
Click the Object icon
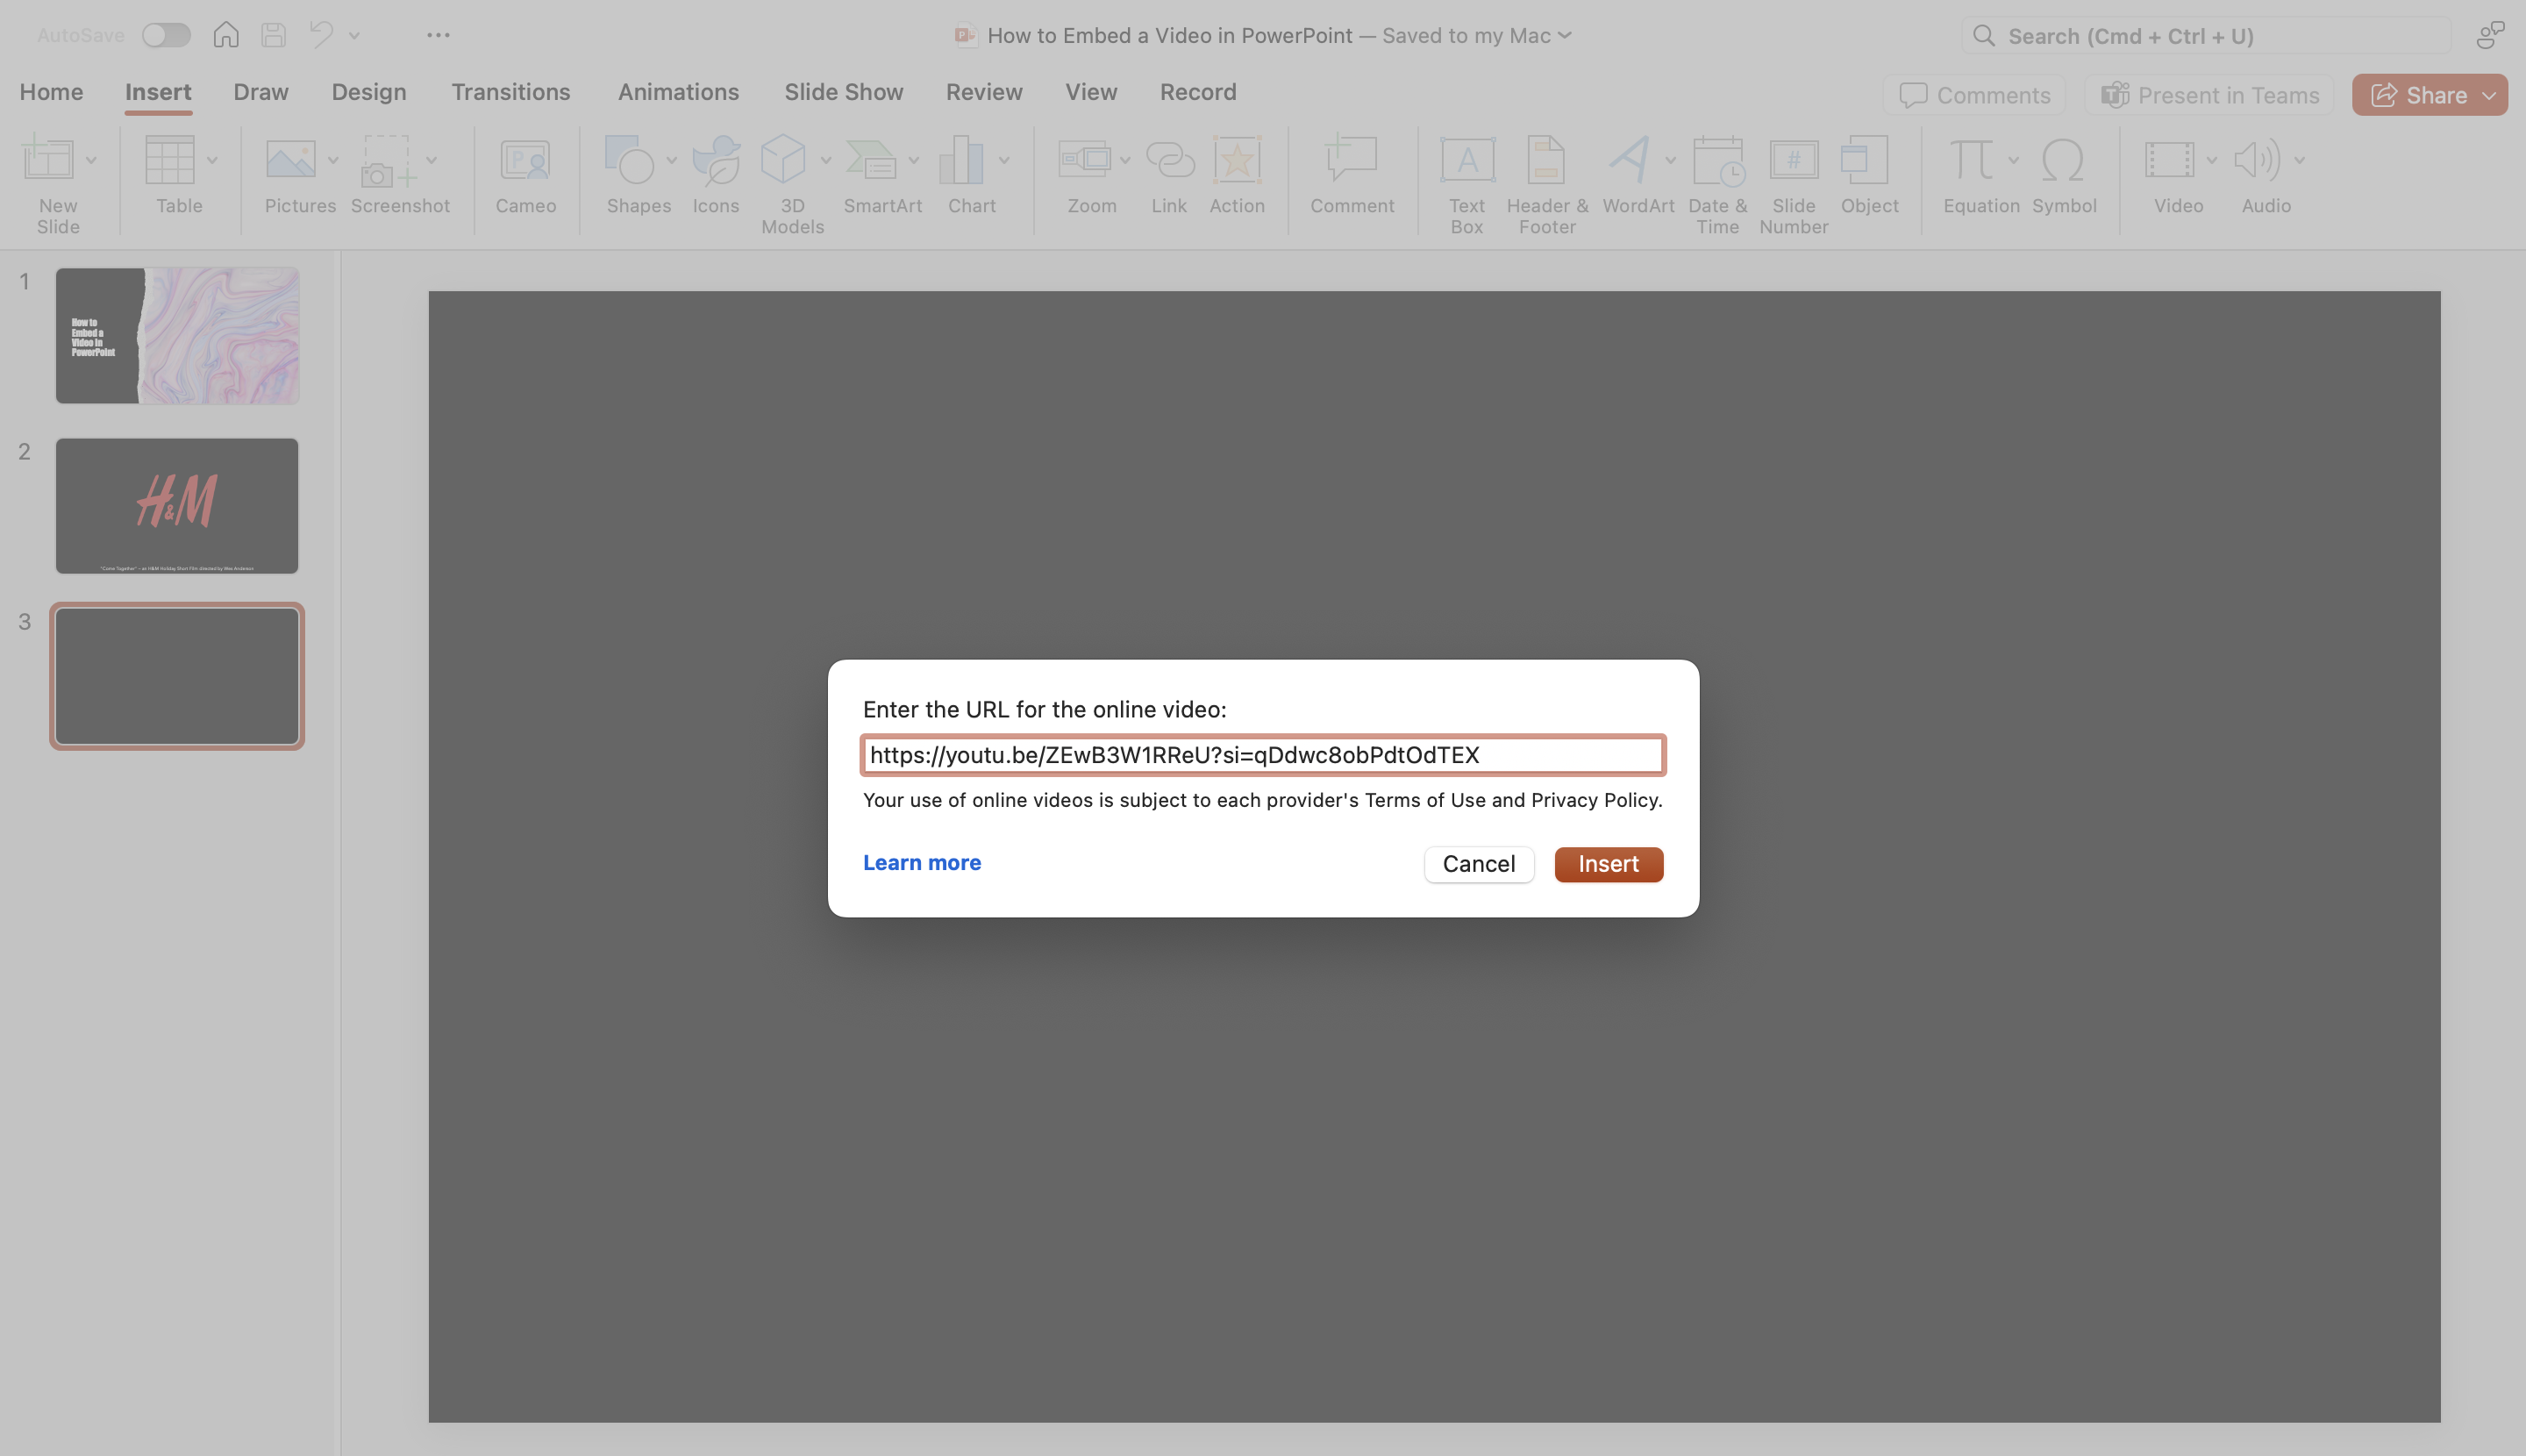(x=1865, y=160)
